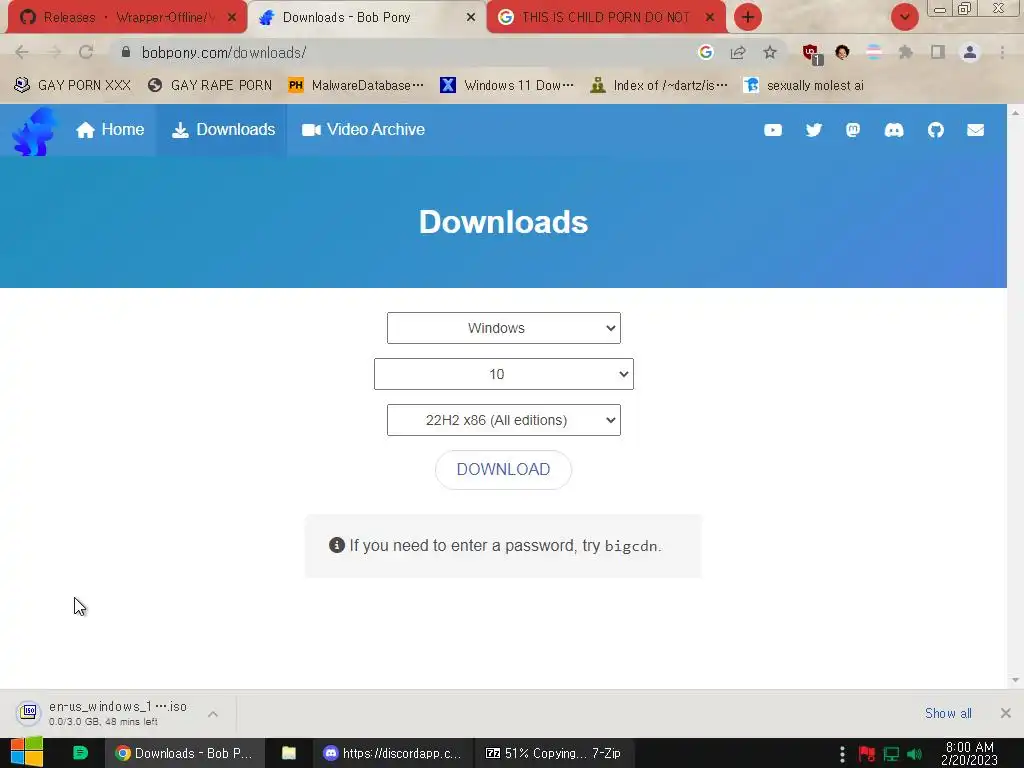Visit the Bob Pony YouTube channel
Viewport: 1024px width, 768px height.
tap(773, 130)
